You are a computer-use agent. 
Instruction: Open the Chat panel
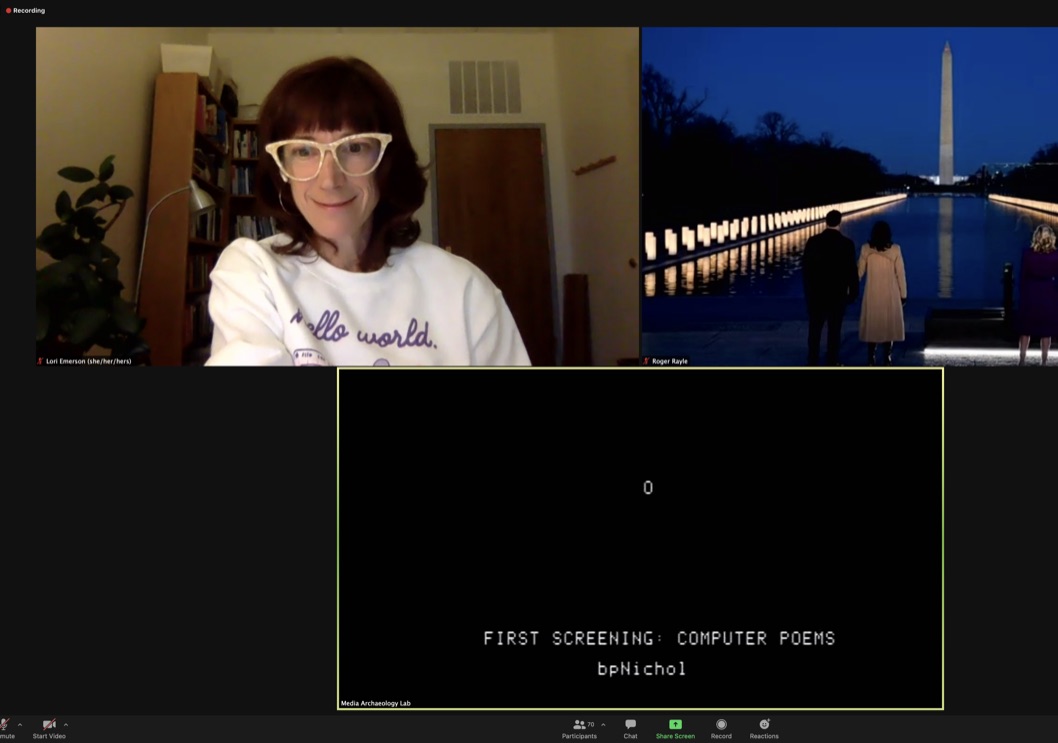630,728
